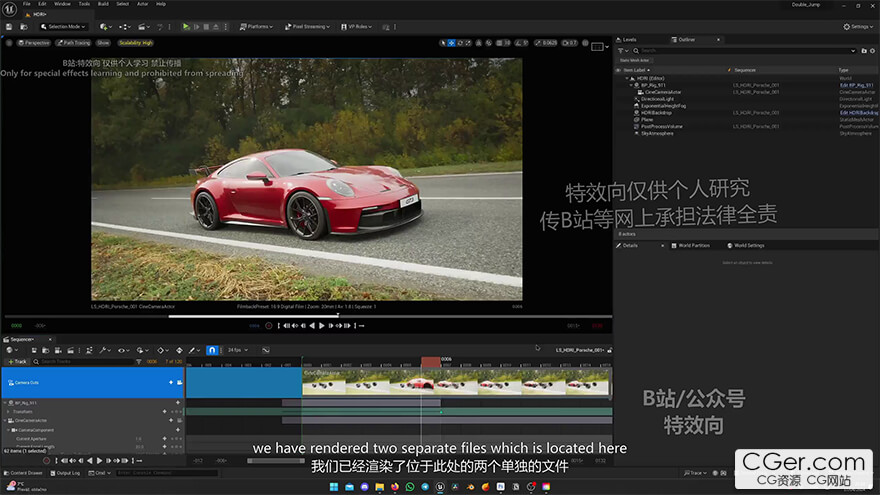Open the viewport layout dropdown
The image size is (880, 495).
tap(600, 47)
